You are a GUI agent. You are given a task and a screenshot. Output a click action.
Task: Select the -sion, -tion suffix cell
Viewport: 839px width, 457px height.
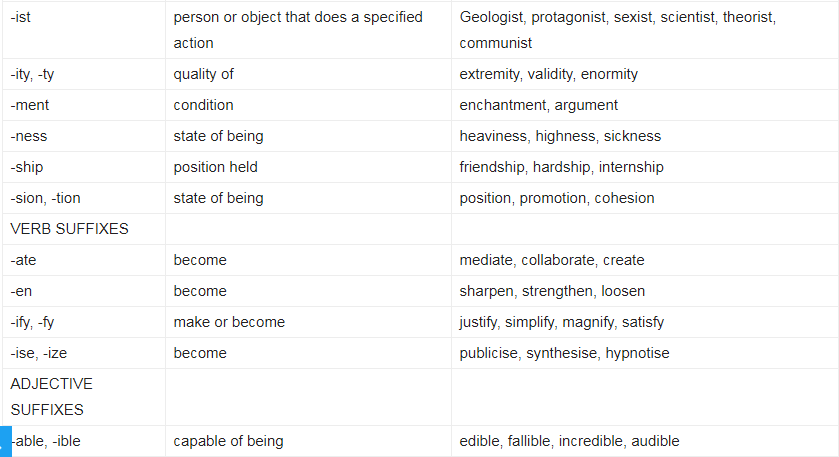coord(84,198)
